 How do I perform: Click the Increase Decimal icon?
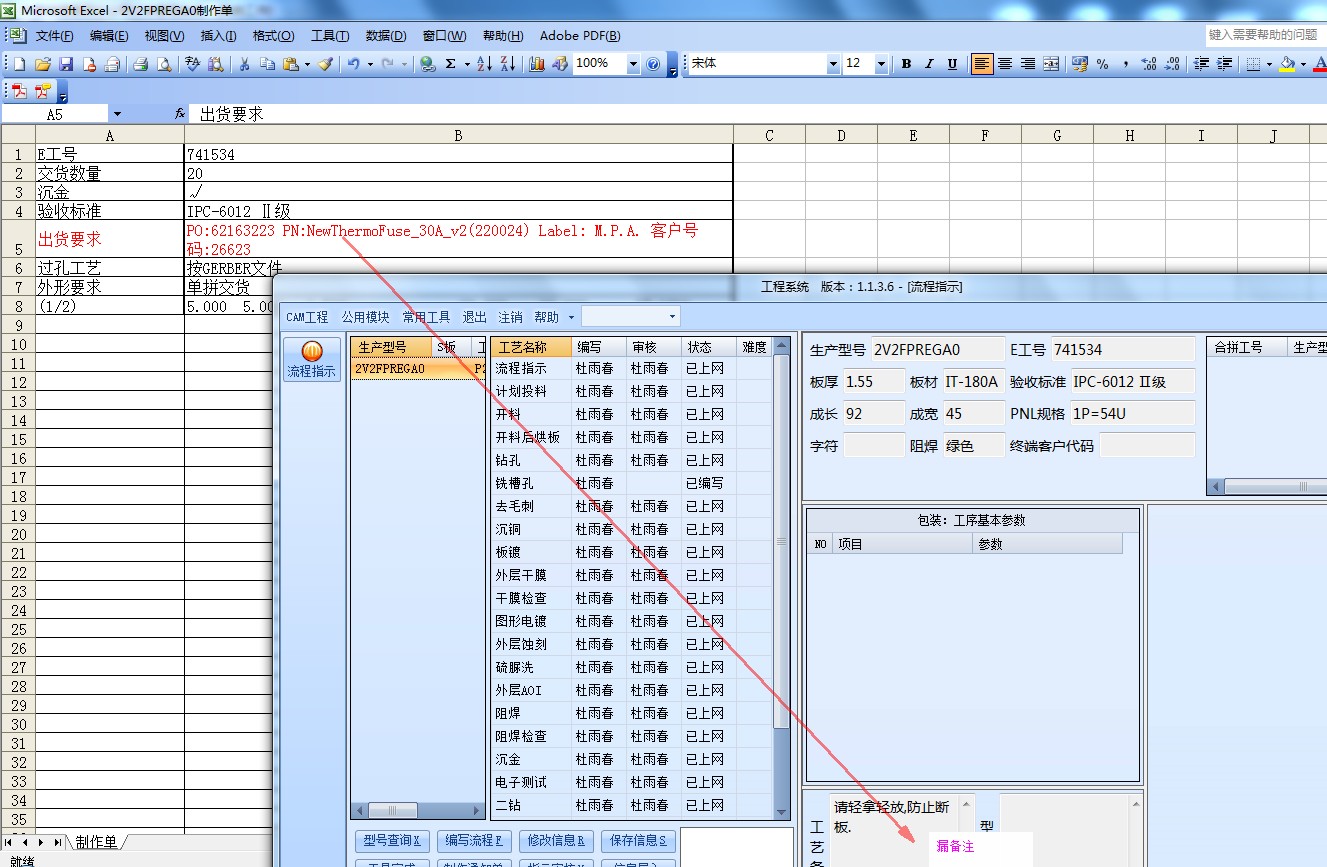(x=1149, y=64)
